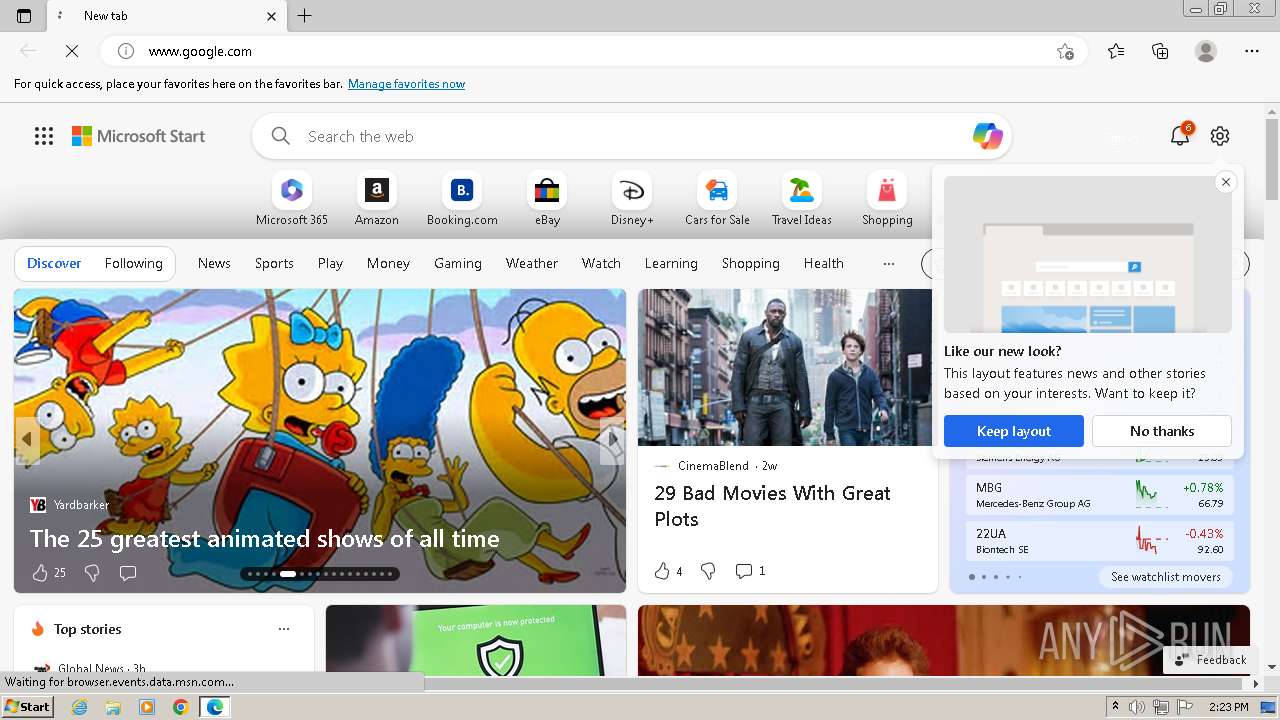Viewport: 1280px width, 720px height.
Task: View site information icon in address bar
Action: tap(126, 51)
